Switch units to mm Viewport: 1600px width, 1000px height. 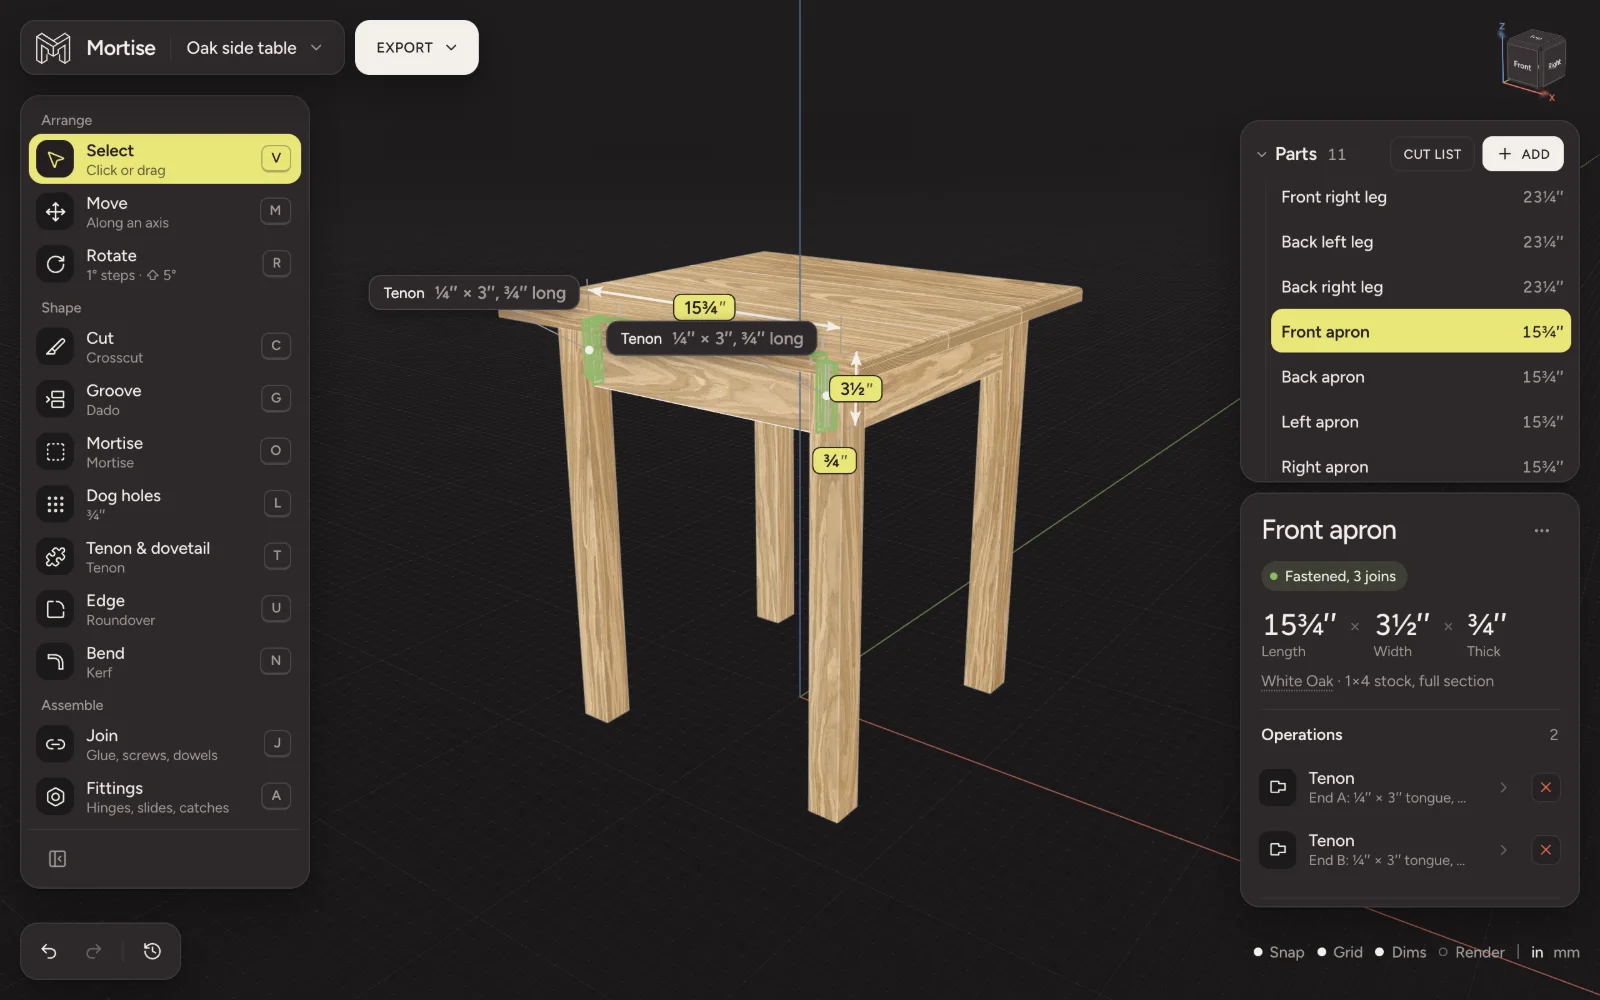tap(1566, 952)
